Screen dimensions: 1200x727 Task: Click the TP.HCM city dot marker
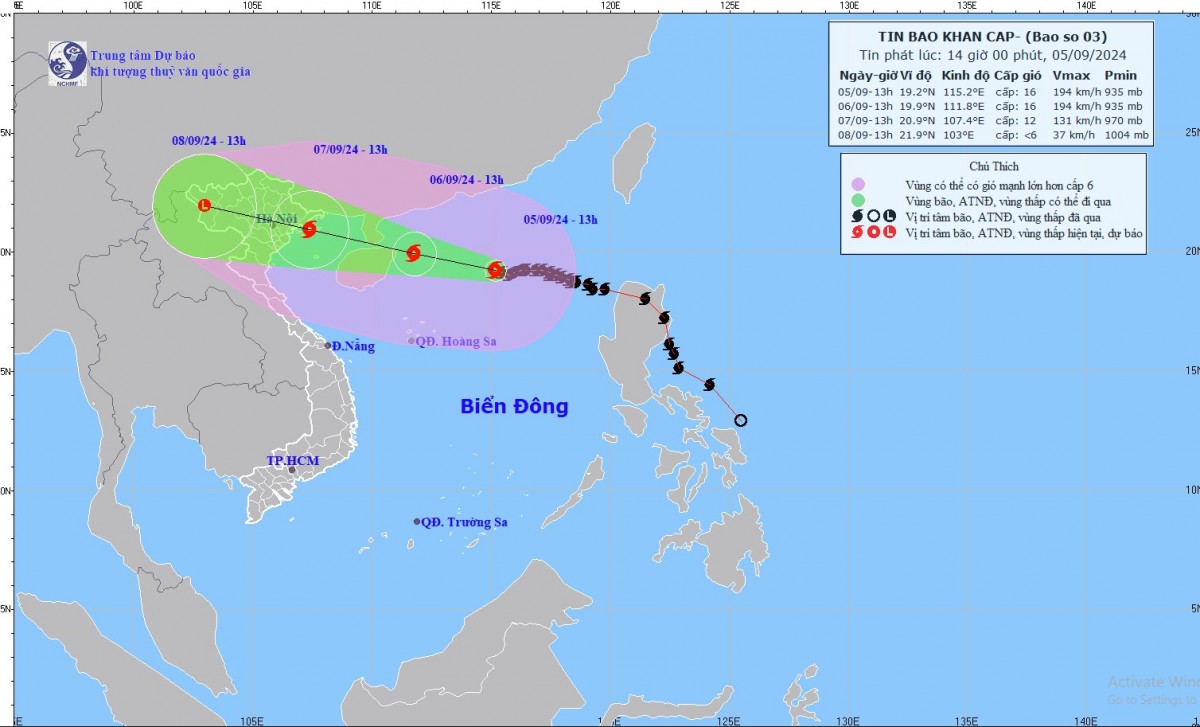[x=292, y=470]
